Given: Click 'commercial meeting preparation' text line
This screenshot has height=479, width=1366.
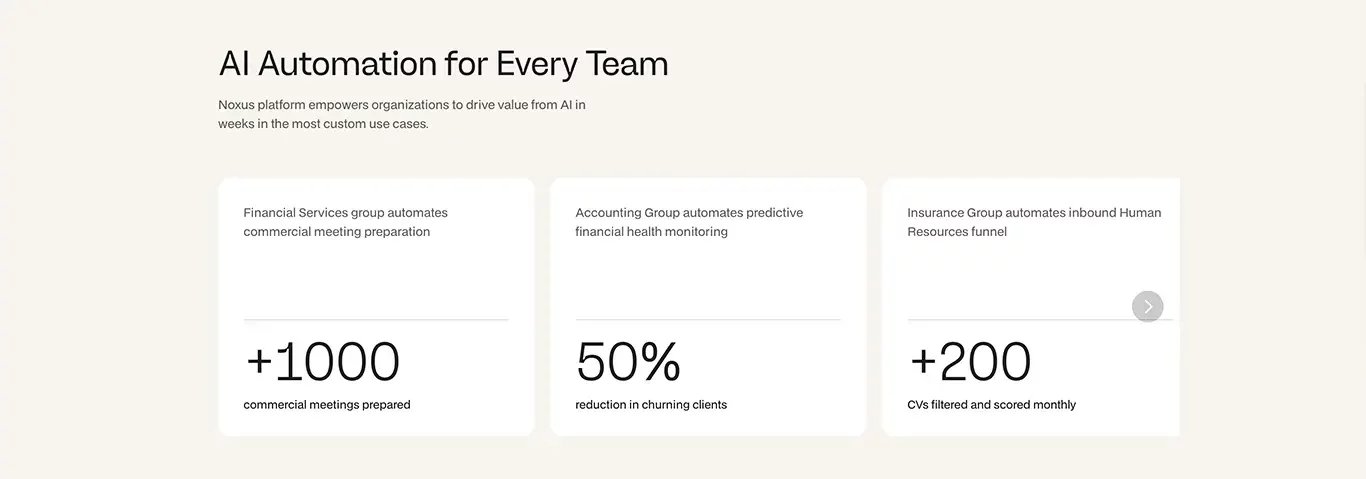Looking at the screenshot, I should [337, 232].
